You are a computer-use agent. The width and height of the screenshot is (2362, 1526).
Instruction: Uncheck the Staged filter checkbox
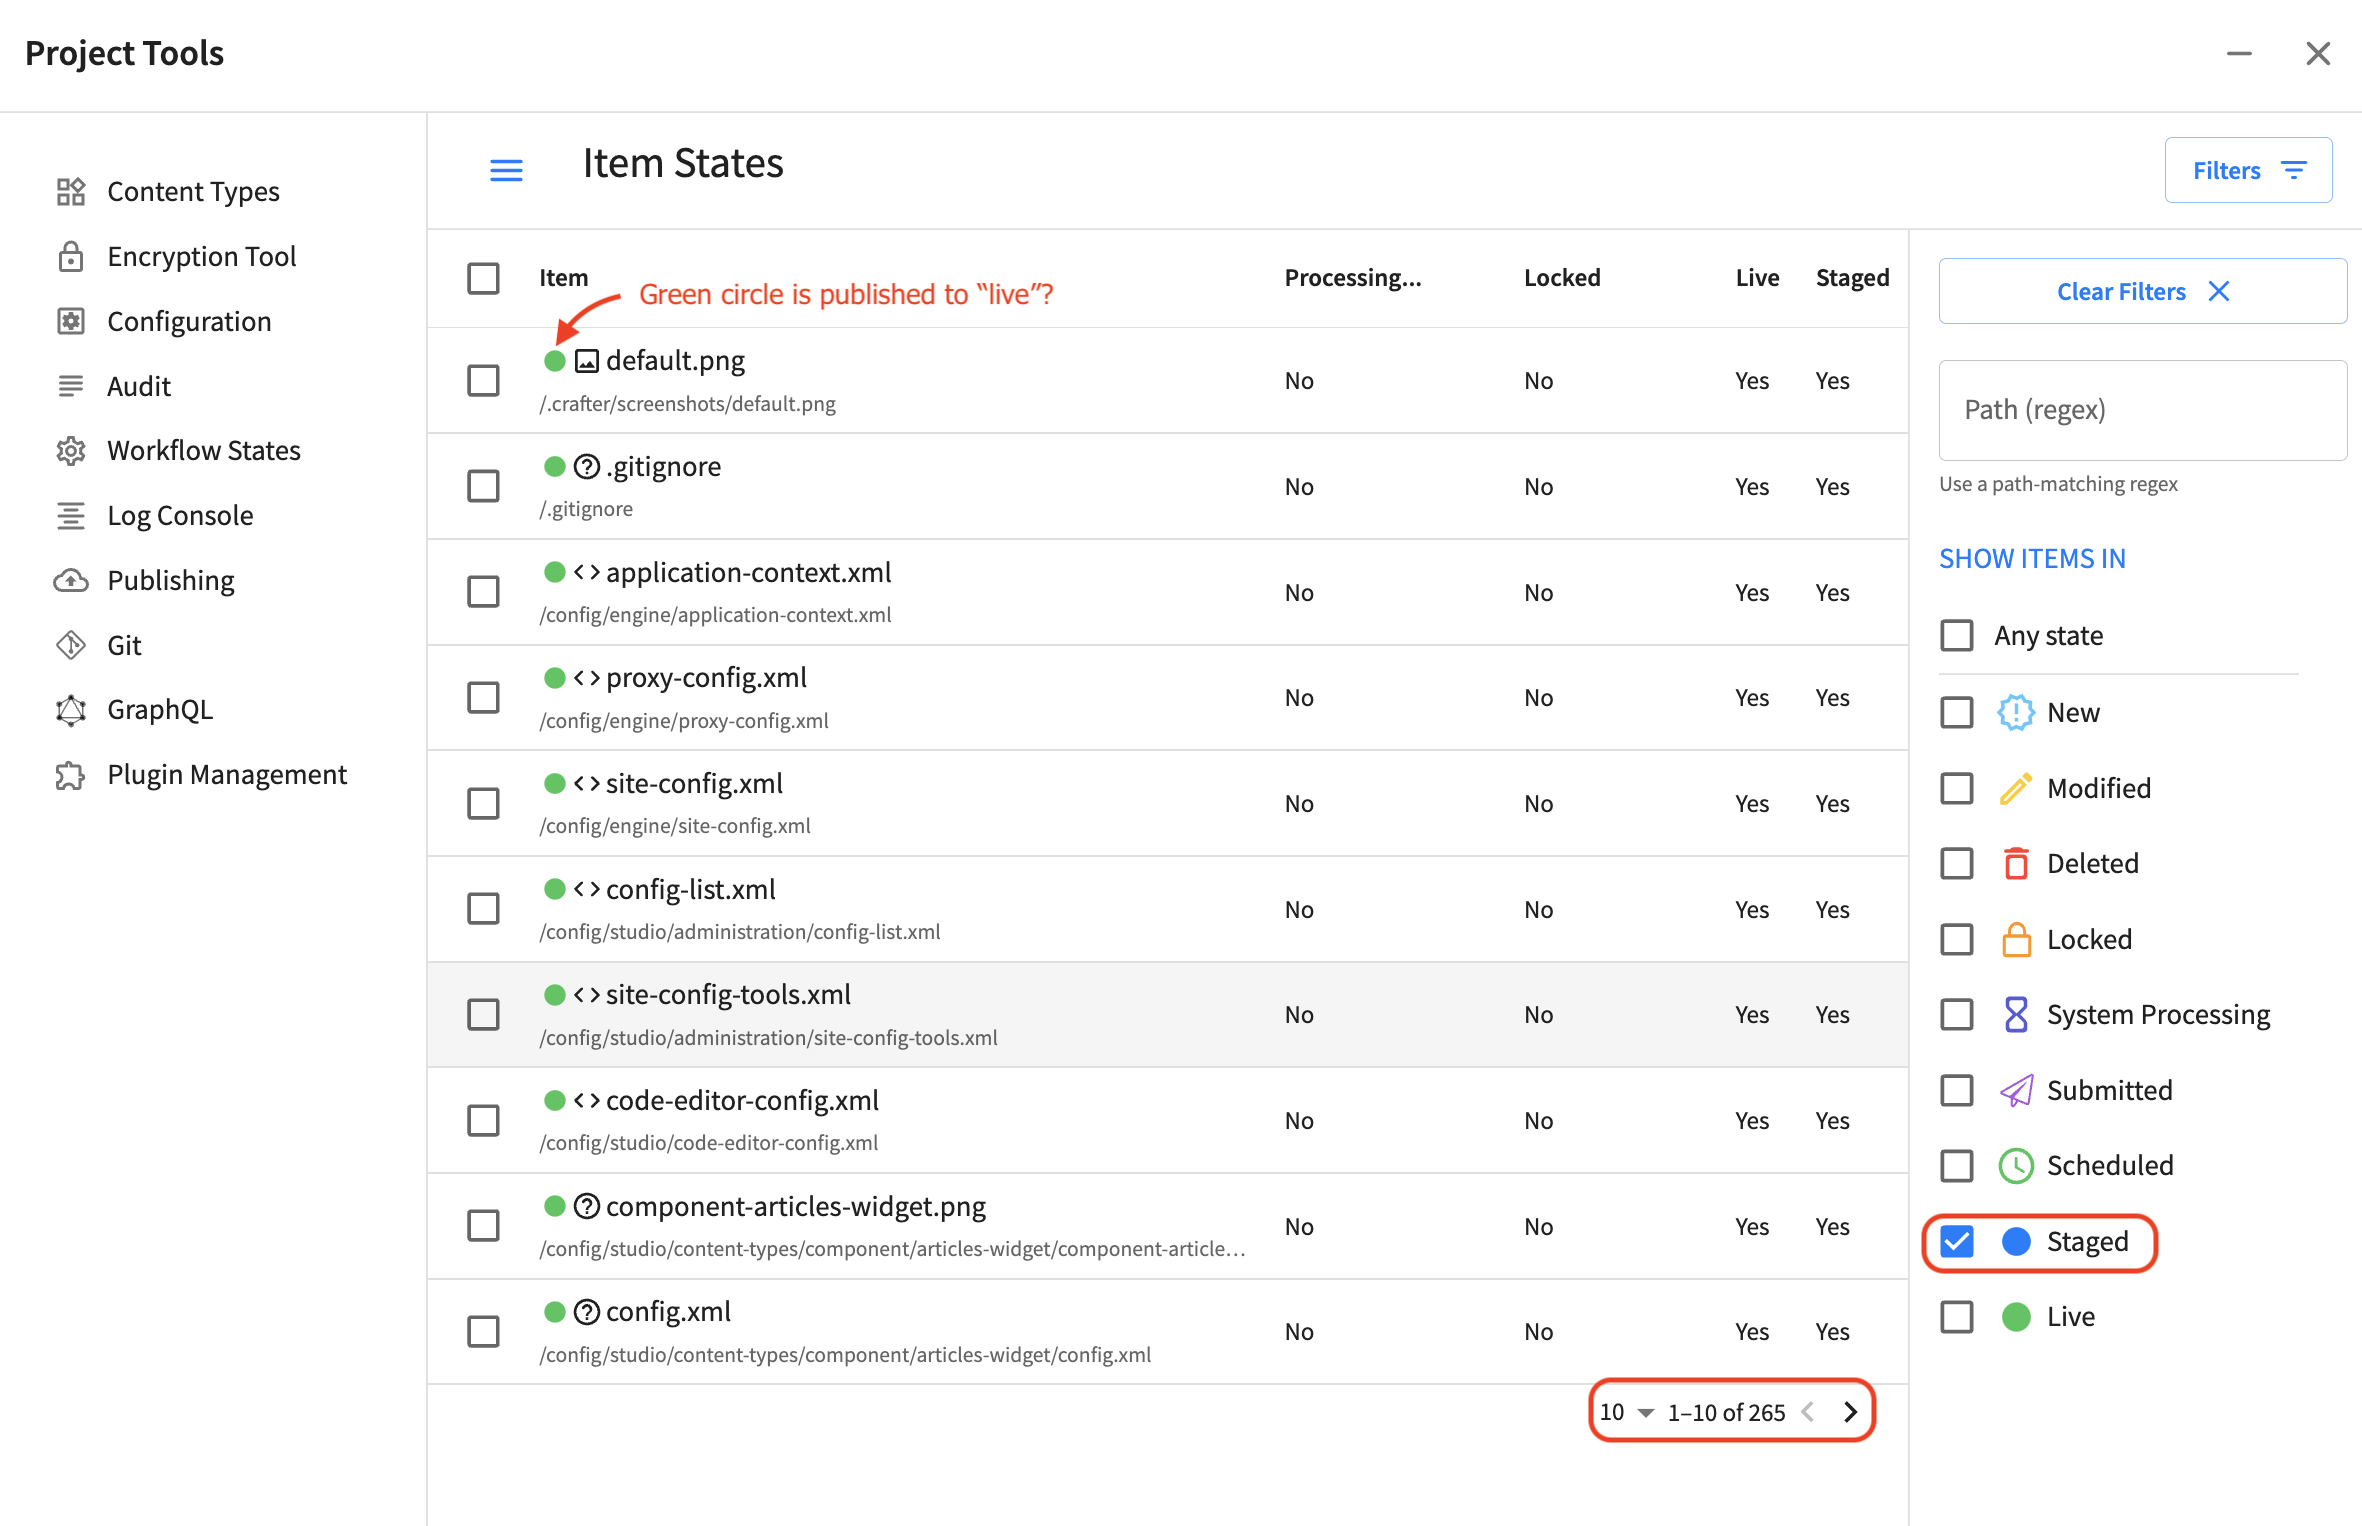pos(1957,1241)
